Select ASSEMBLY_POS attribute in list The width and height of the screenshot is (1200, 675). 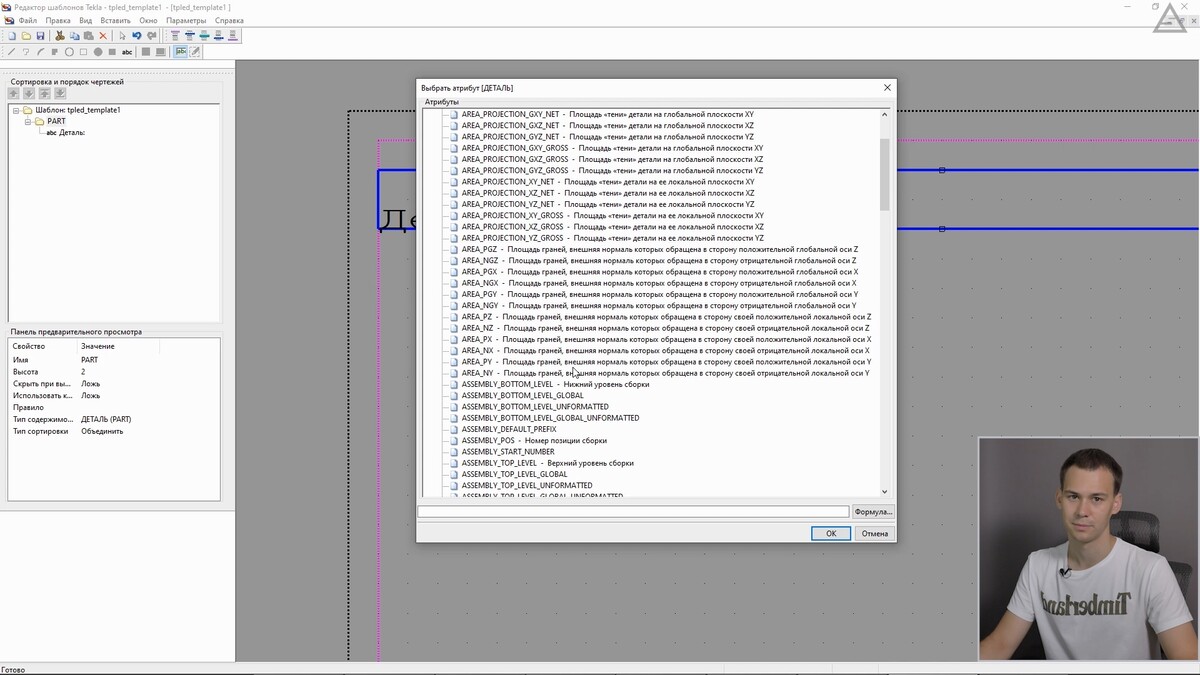point(533,441)
